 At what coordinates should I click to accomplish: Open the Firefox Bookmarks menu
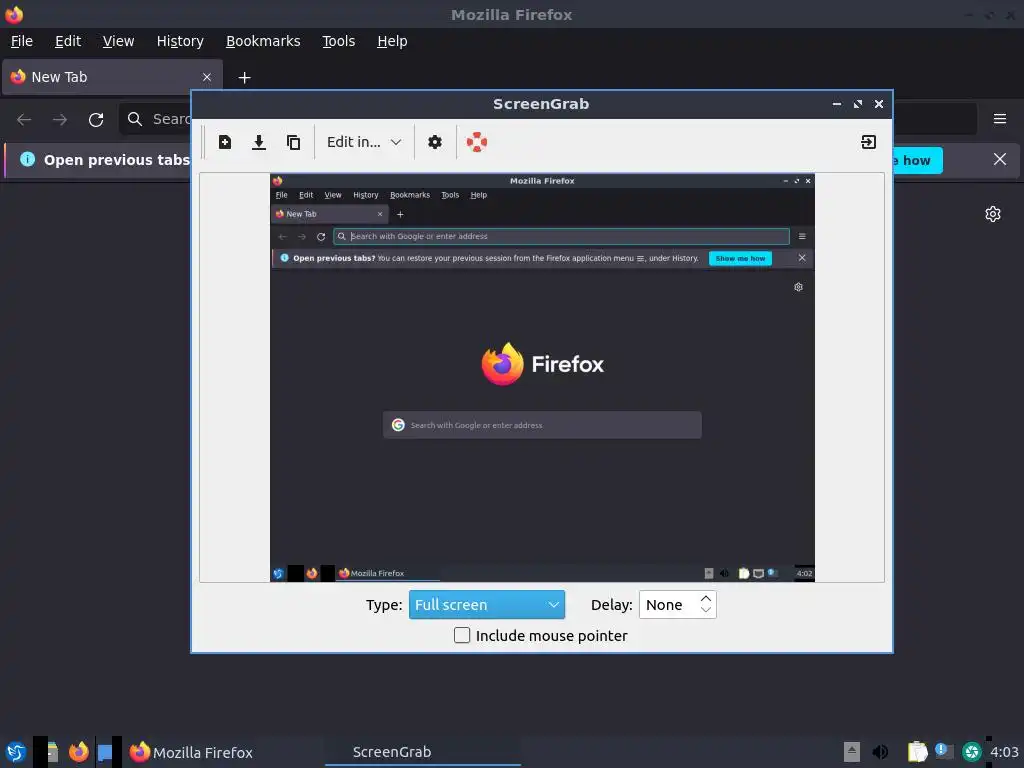(x=263, y=41)
